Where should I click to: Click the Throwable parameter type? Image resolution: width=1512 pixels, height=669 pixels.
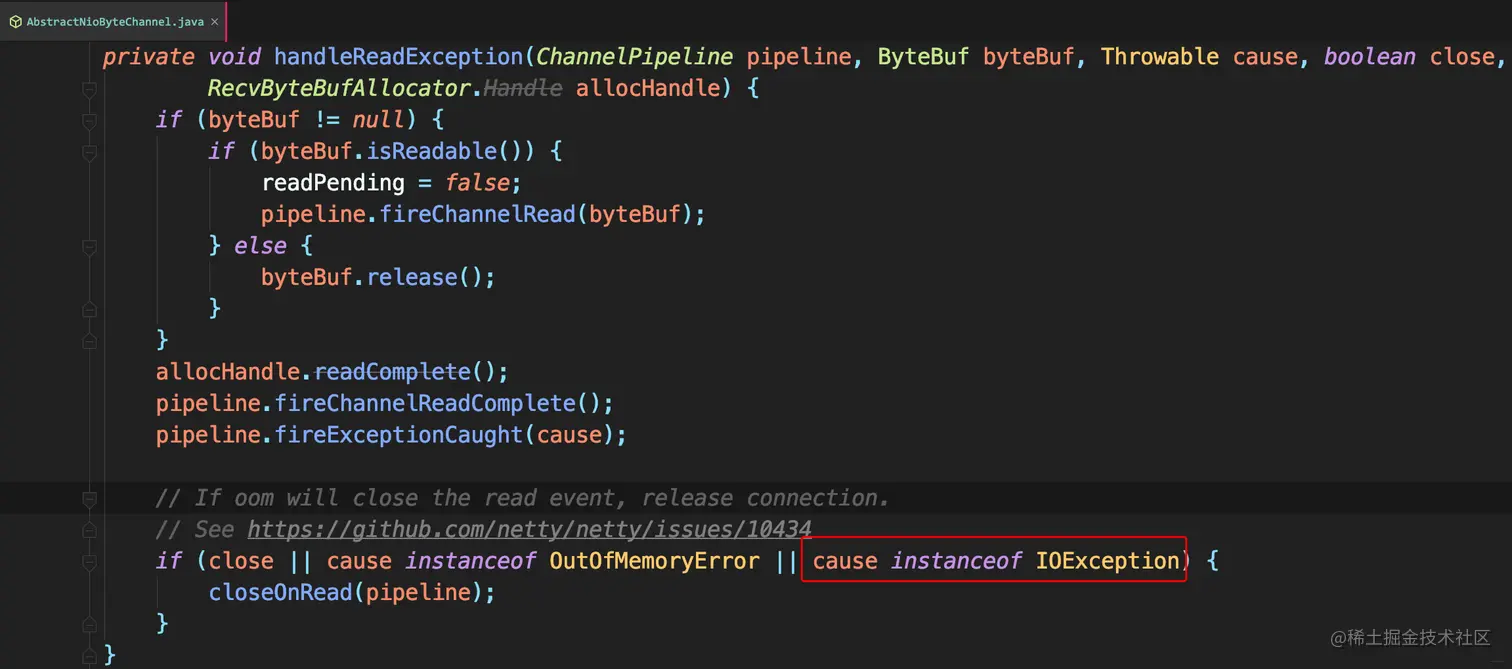point(1160,57)
